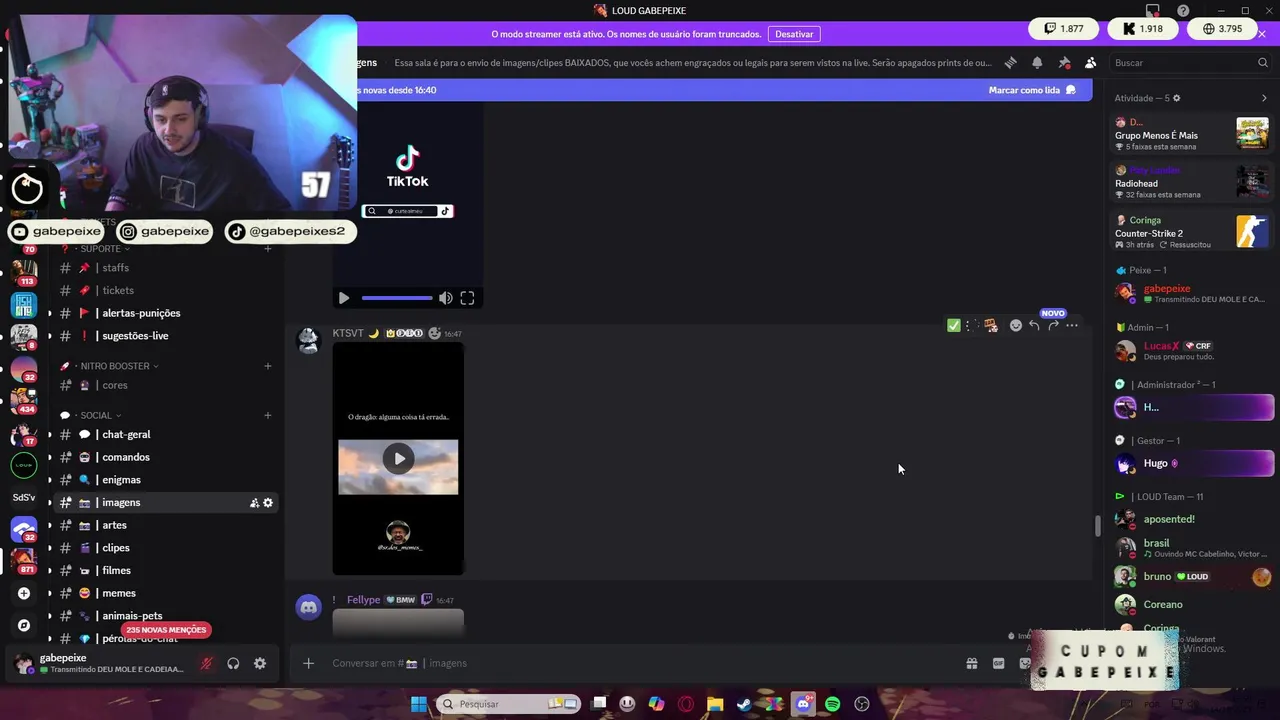Open Atividade settings gear
Viewport: 1280px width, 720px height.
pyautogui.click(x=1176, y=98)
